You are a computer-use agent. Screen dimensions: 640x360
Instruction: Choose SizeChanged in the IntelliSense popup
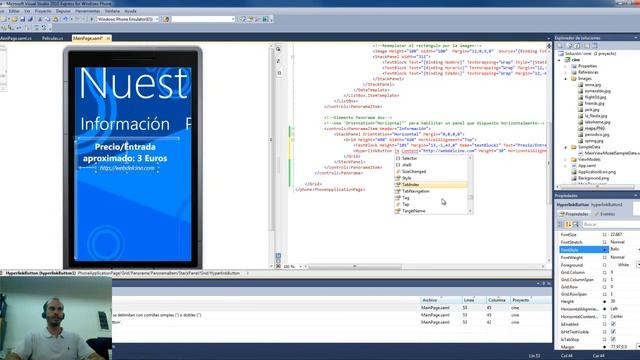414,171
